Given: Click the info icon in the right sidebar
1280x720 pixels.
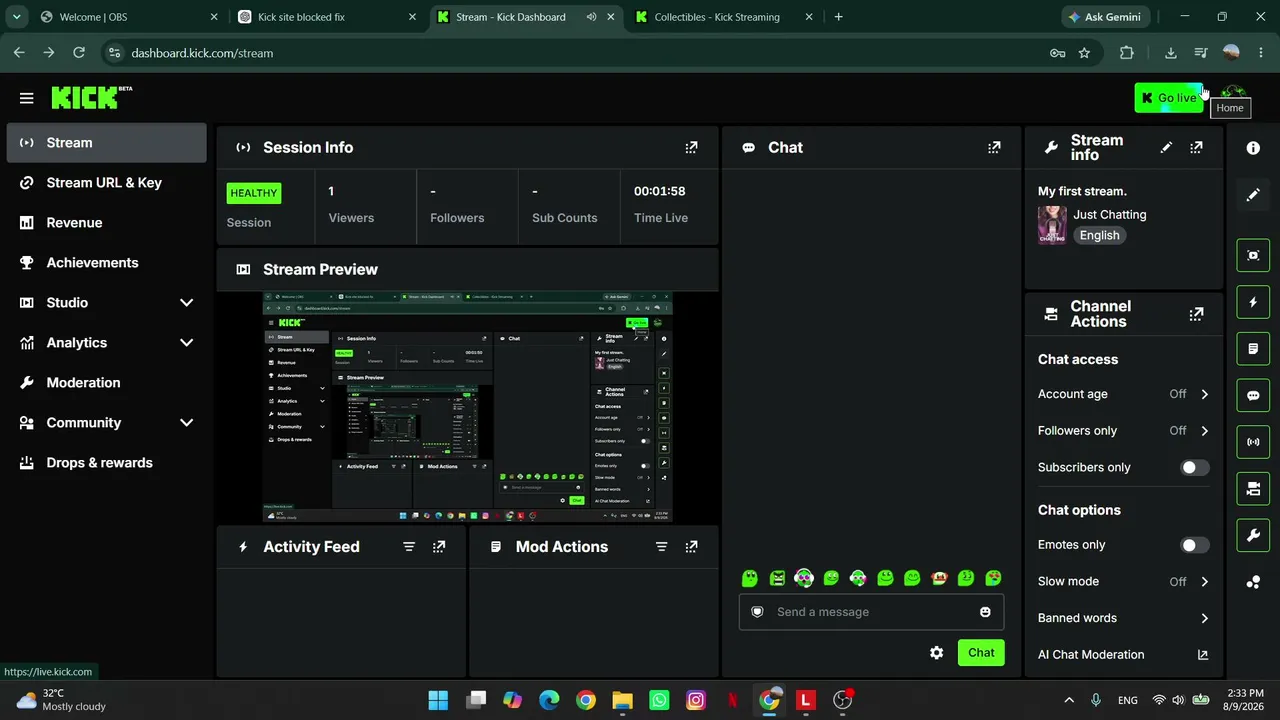Looking at the screenshot, I should [1253, 148].
